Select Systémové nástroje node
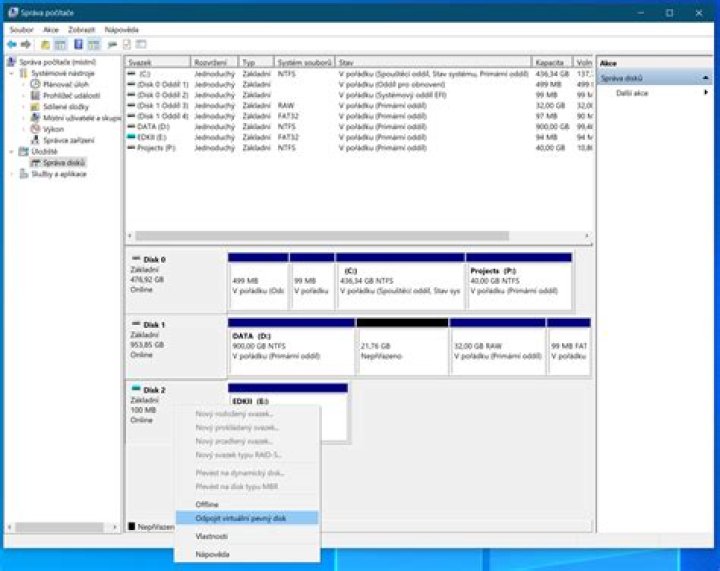 [x=62, y=73]
